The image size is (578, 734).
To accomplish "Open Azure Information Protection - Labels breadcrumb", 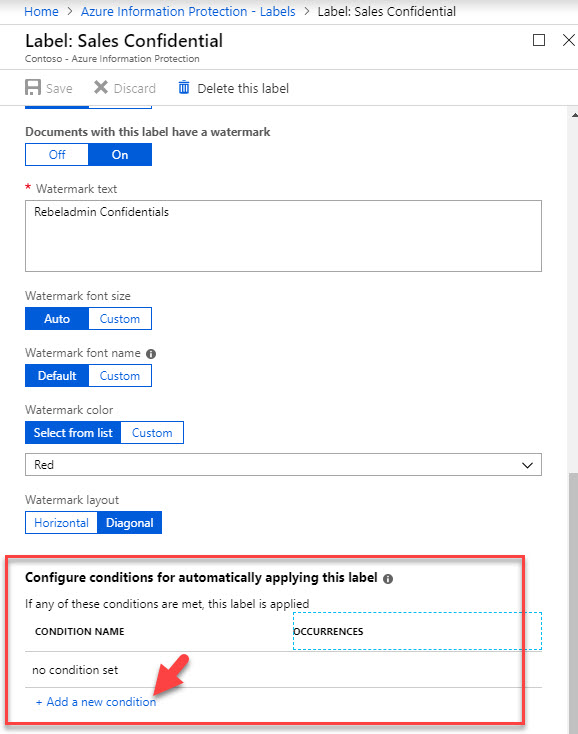I will [188, 11].
